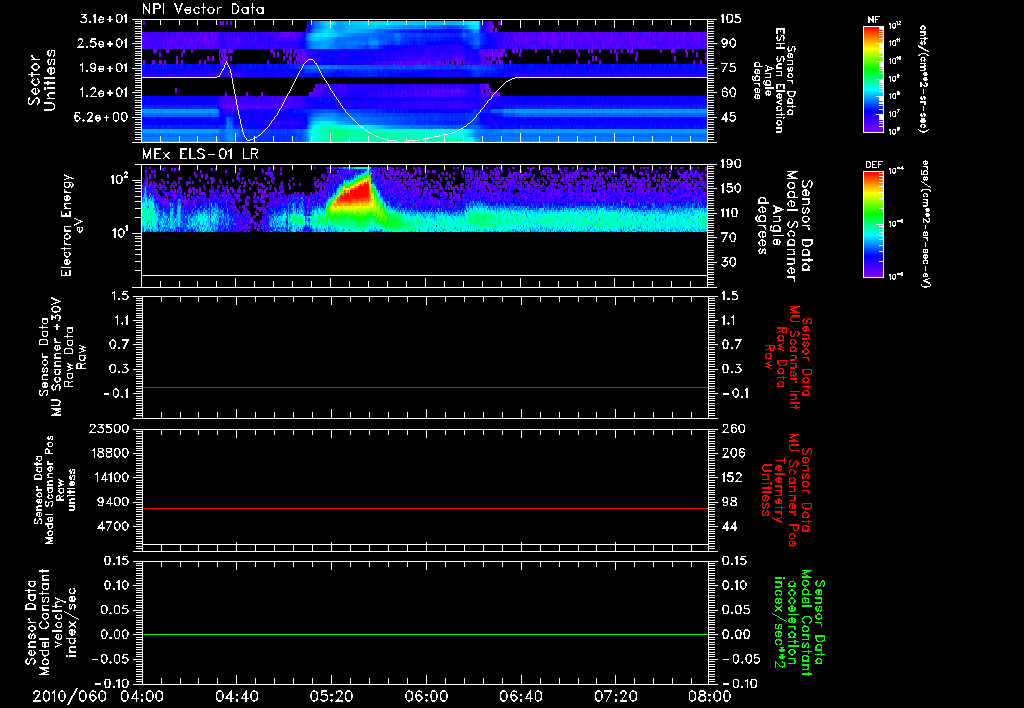Click the 'NF' color bar heading
The image size is (1024, 708).
pos(874,20)
